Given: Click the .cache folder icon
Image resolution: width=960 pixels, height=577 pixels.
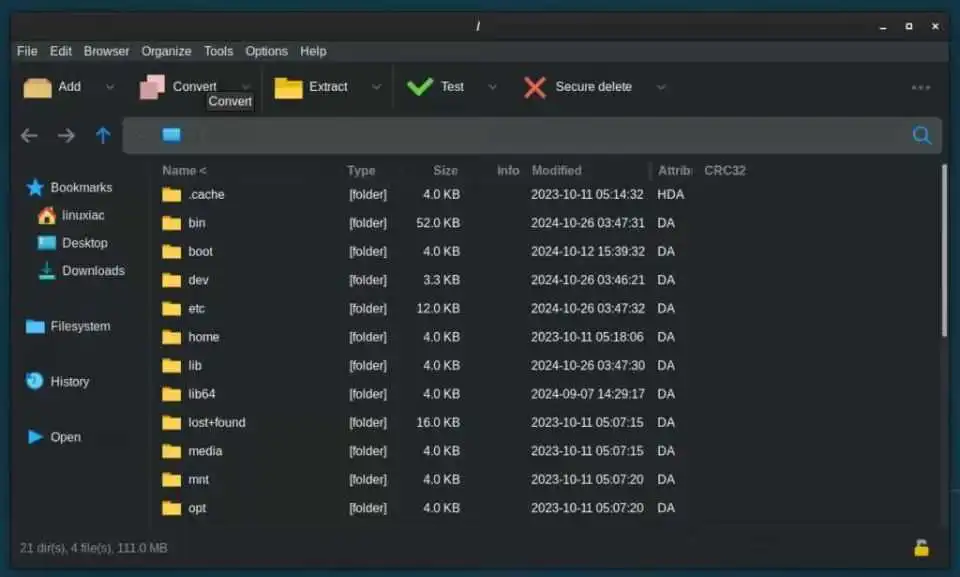Looking at the screenshot, I should [x=171, y=195].
